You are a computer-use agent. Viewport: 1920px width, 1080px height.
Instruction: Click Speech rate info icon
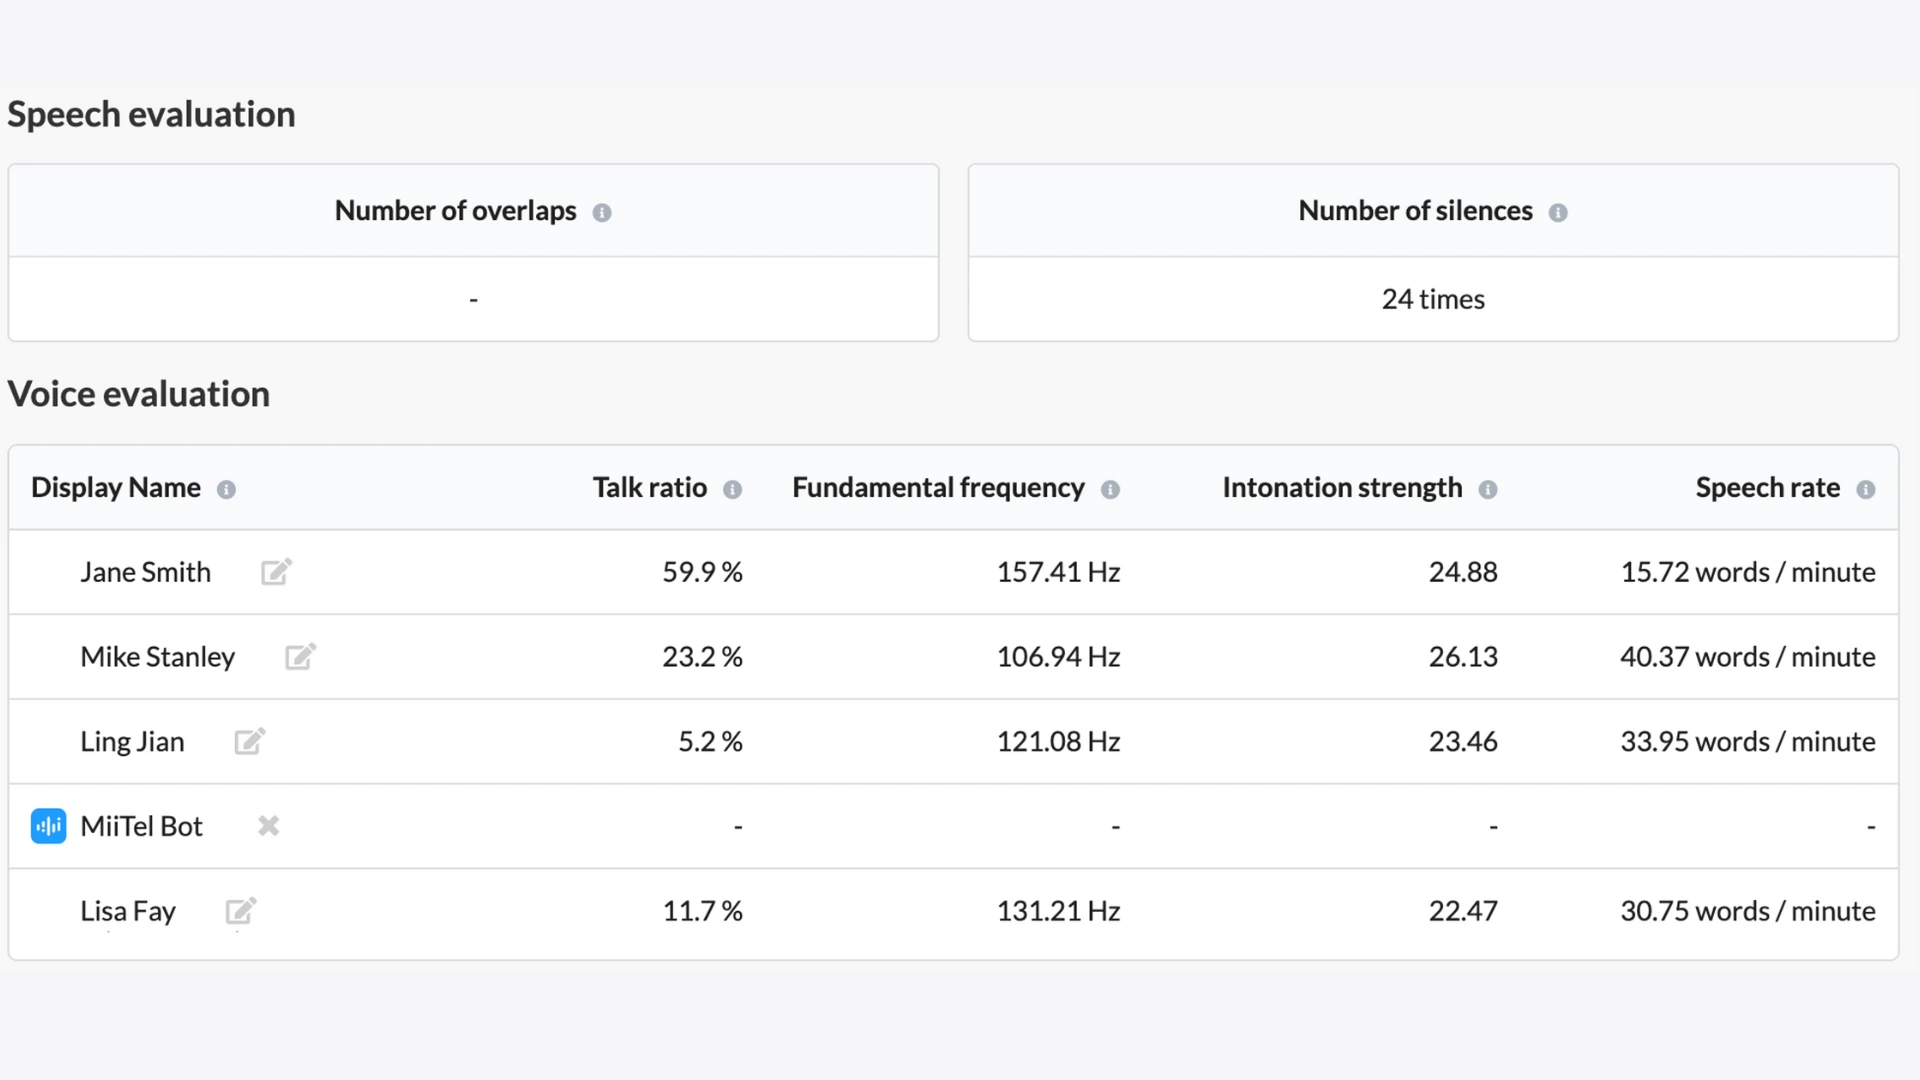(1866, 490)
